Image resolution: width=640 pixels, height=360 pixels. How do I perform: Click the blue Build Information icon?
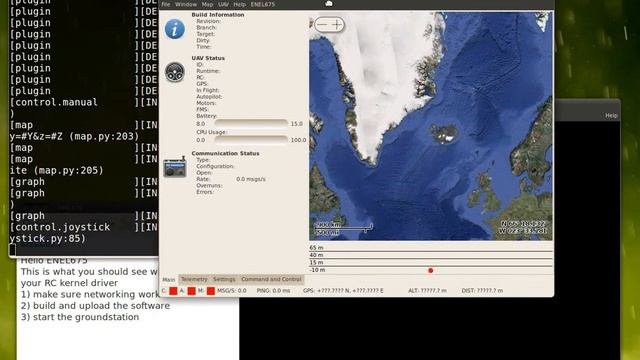[x=175, y=29]
